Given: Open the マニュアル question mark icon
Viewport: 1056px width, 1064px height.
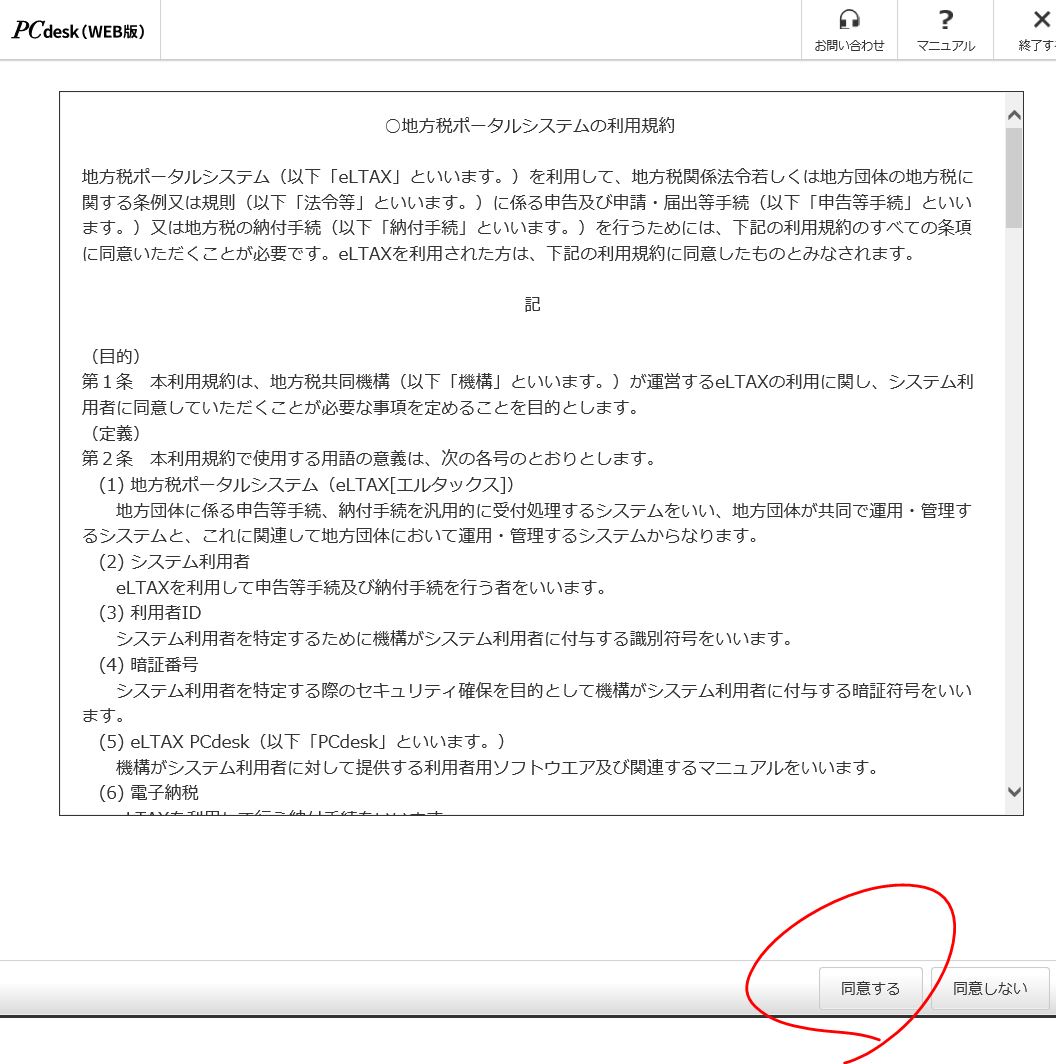Looking at the screenshot, I should (x=945, y=20).
